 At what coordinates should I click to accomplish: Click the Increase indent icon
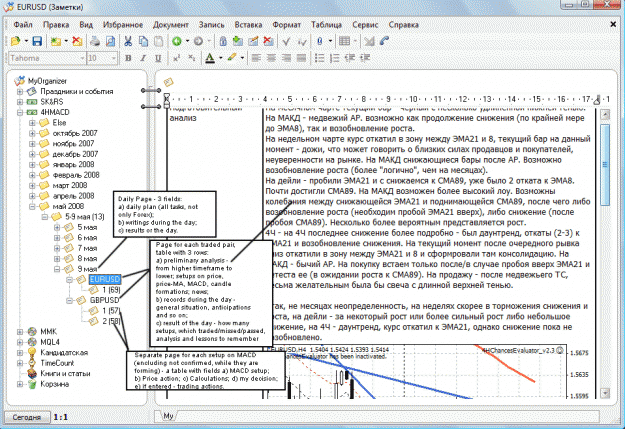(x=365, y=58)
